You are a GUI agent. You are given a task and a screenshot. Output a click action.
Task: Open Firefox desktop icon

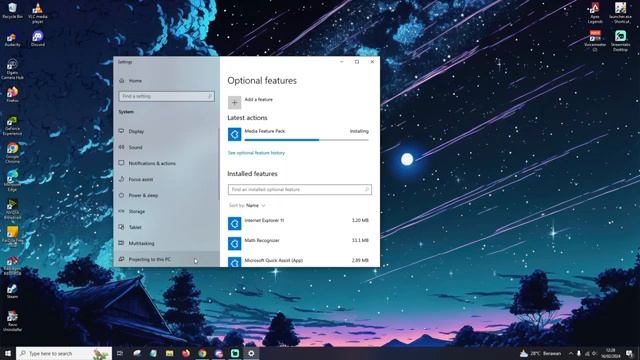pyautogui.click(x=12, y=94)
